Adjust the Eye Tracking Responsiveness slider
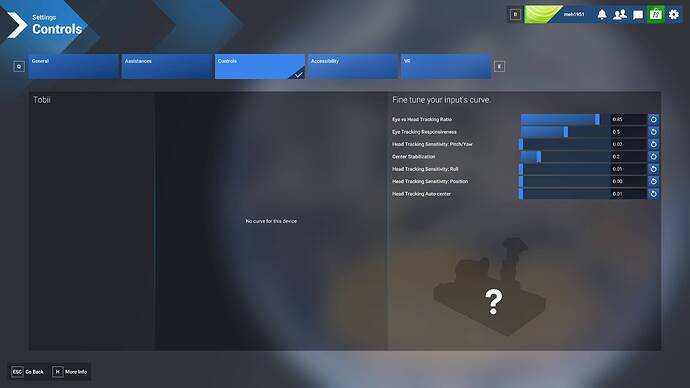 pyautogui.click(x=565, y=132)
